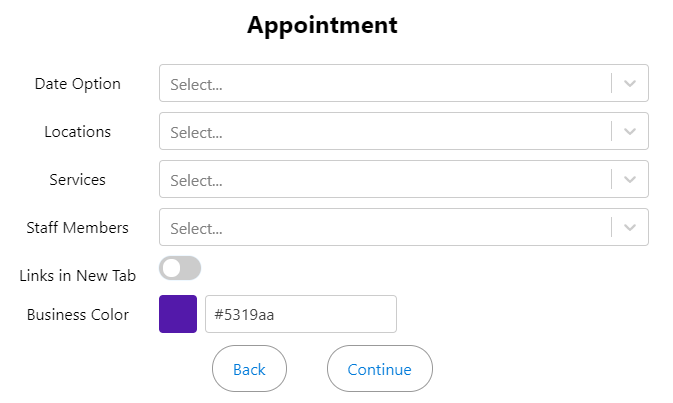
Task: Click the Services chevron arrow icon
Action: point(630,180)
